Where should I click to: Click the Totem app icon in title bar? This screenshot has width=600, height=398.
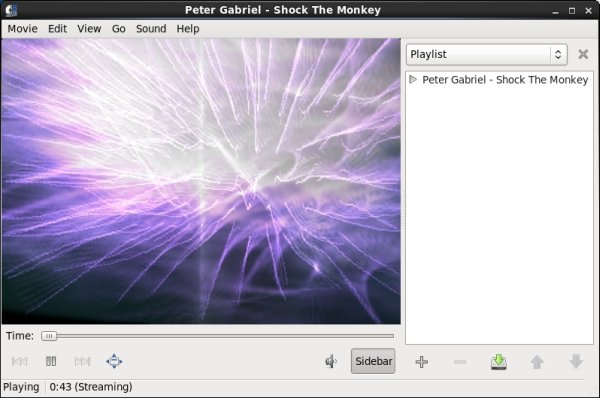[11, 10]
